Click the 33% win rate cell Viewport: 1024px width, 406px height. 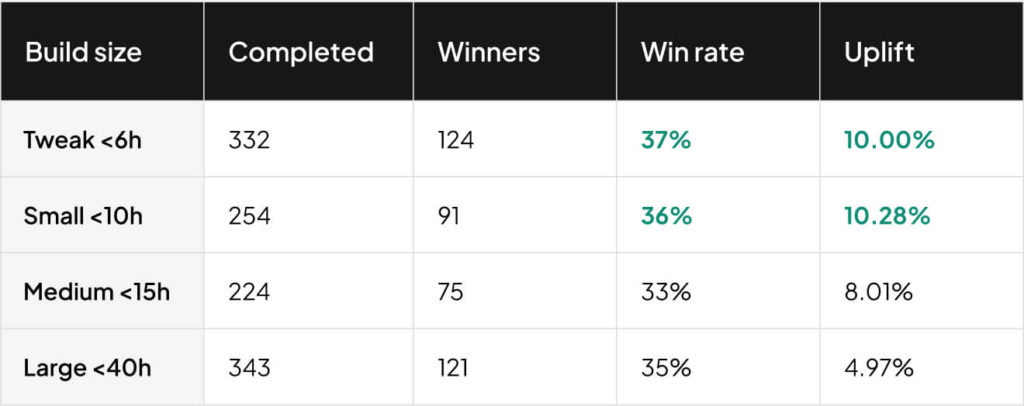666,292
